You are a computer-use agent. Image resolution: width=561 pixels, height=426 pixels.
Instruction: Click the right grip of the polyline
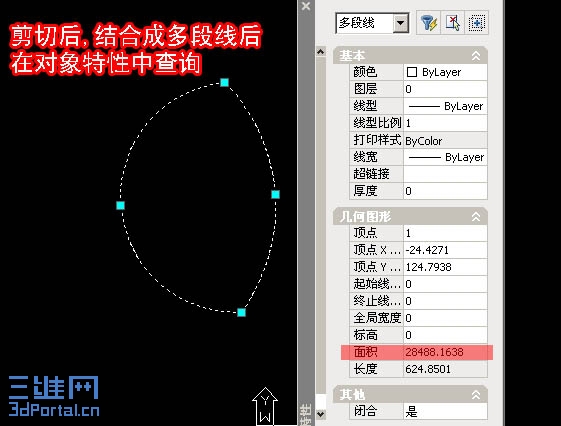275,194
